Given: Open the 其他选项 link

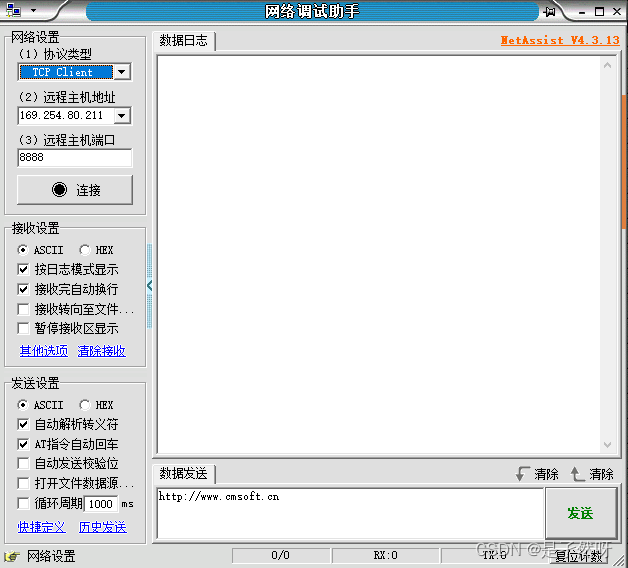Looking at the screenshot, I should (x=44, y=351).
